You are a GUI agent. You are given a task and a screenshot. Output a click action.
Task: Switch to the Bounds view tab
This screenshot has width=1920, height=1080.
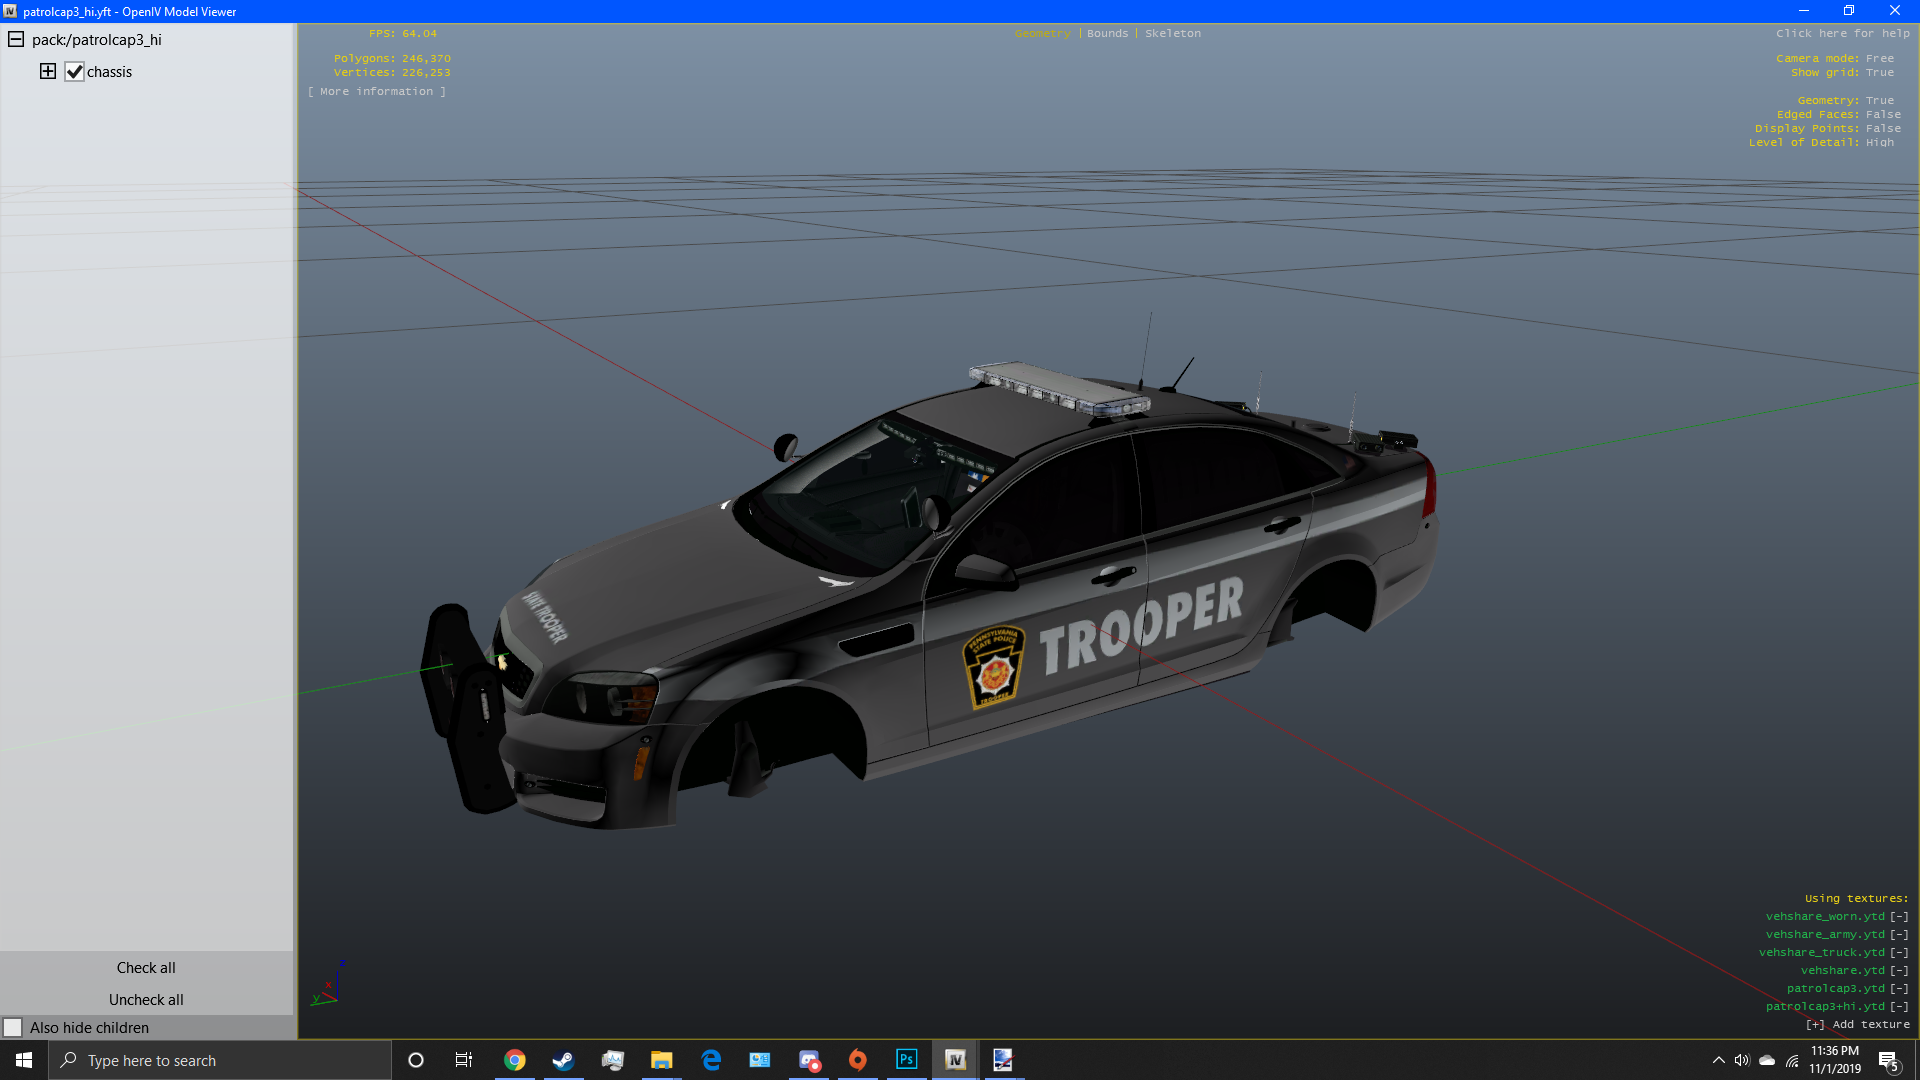point(1107,33)
